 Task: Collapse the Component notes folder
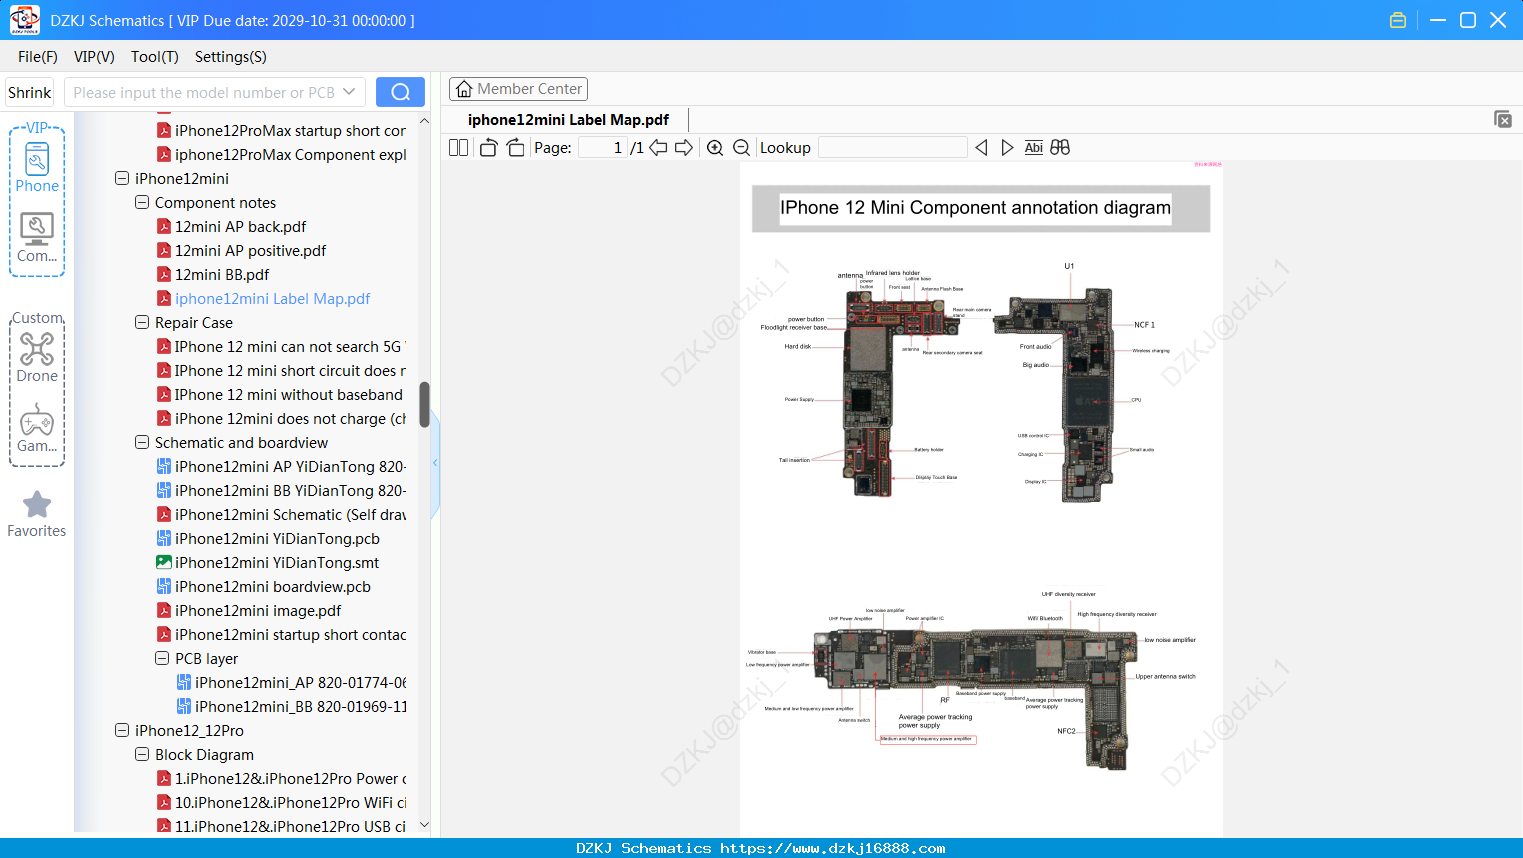click(142, 202)
